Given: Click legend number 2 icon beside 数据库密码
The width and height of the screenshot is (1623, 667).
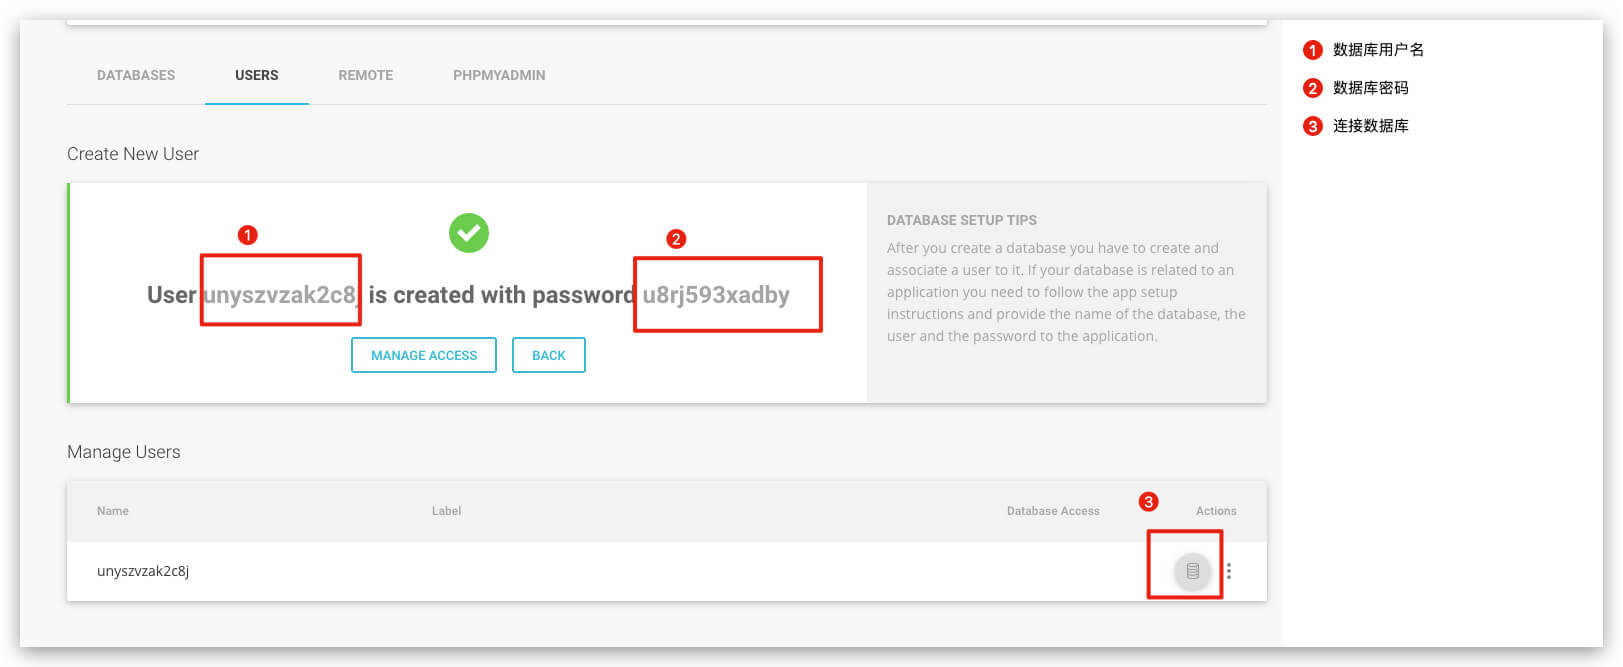Looking at the screenshot, I should pyautogui.click(x=1313, y=88).
